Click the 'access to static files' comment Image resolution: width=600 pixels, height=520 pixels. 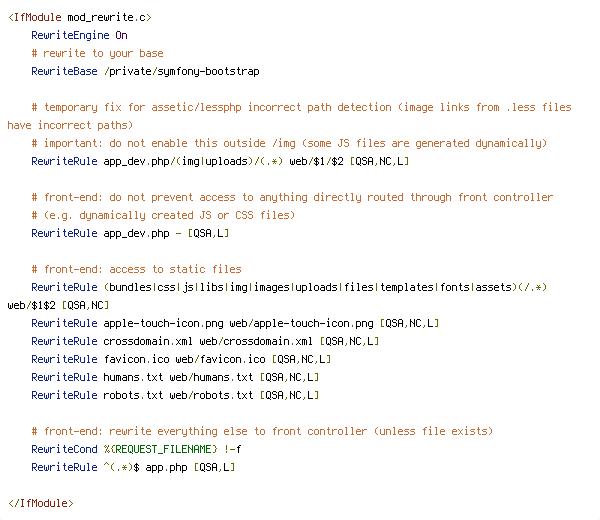[137, 269]
